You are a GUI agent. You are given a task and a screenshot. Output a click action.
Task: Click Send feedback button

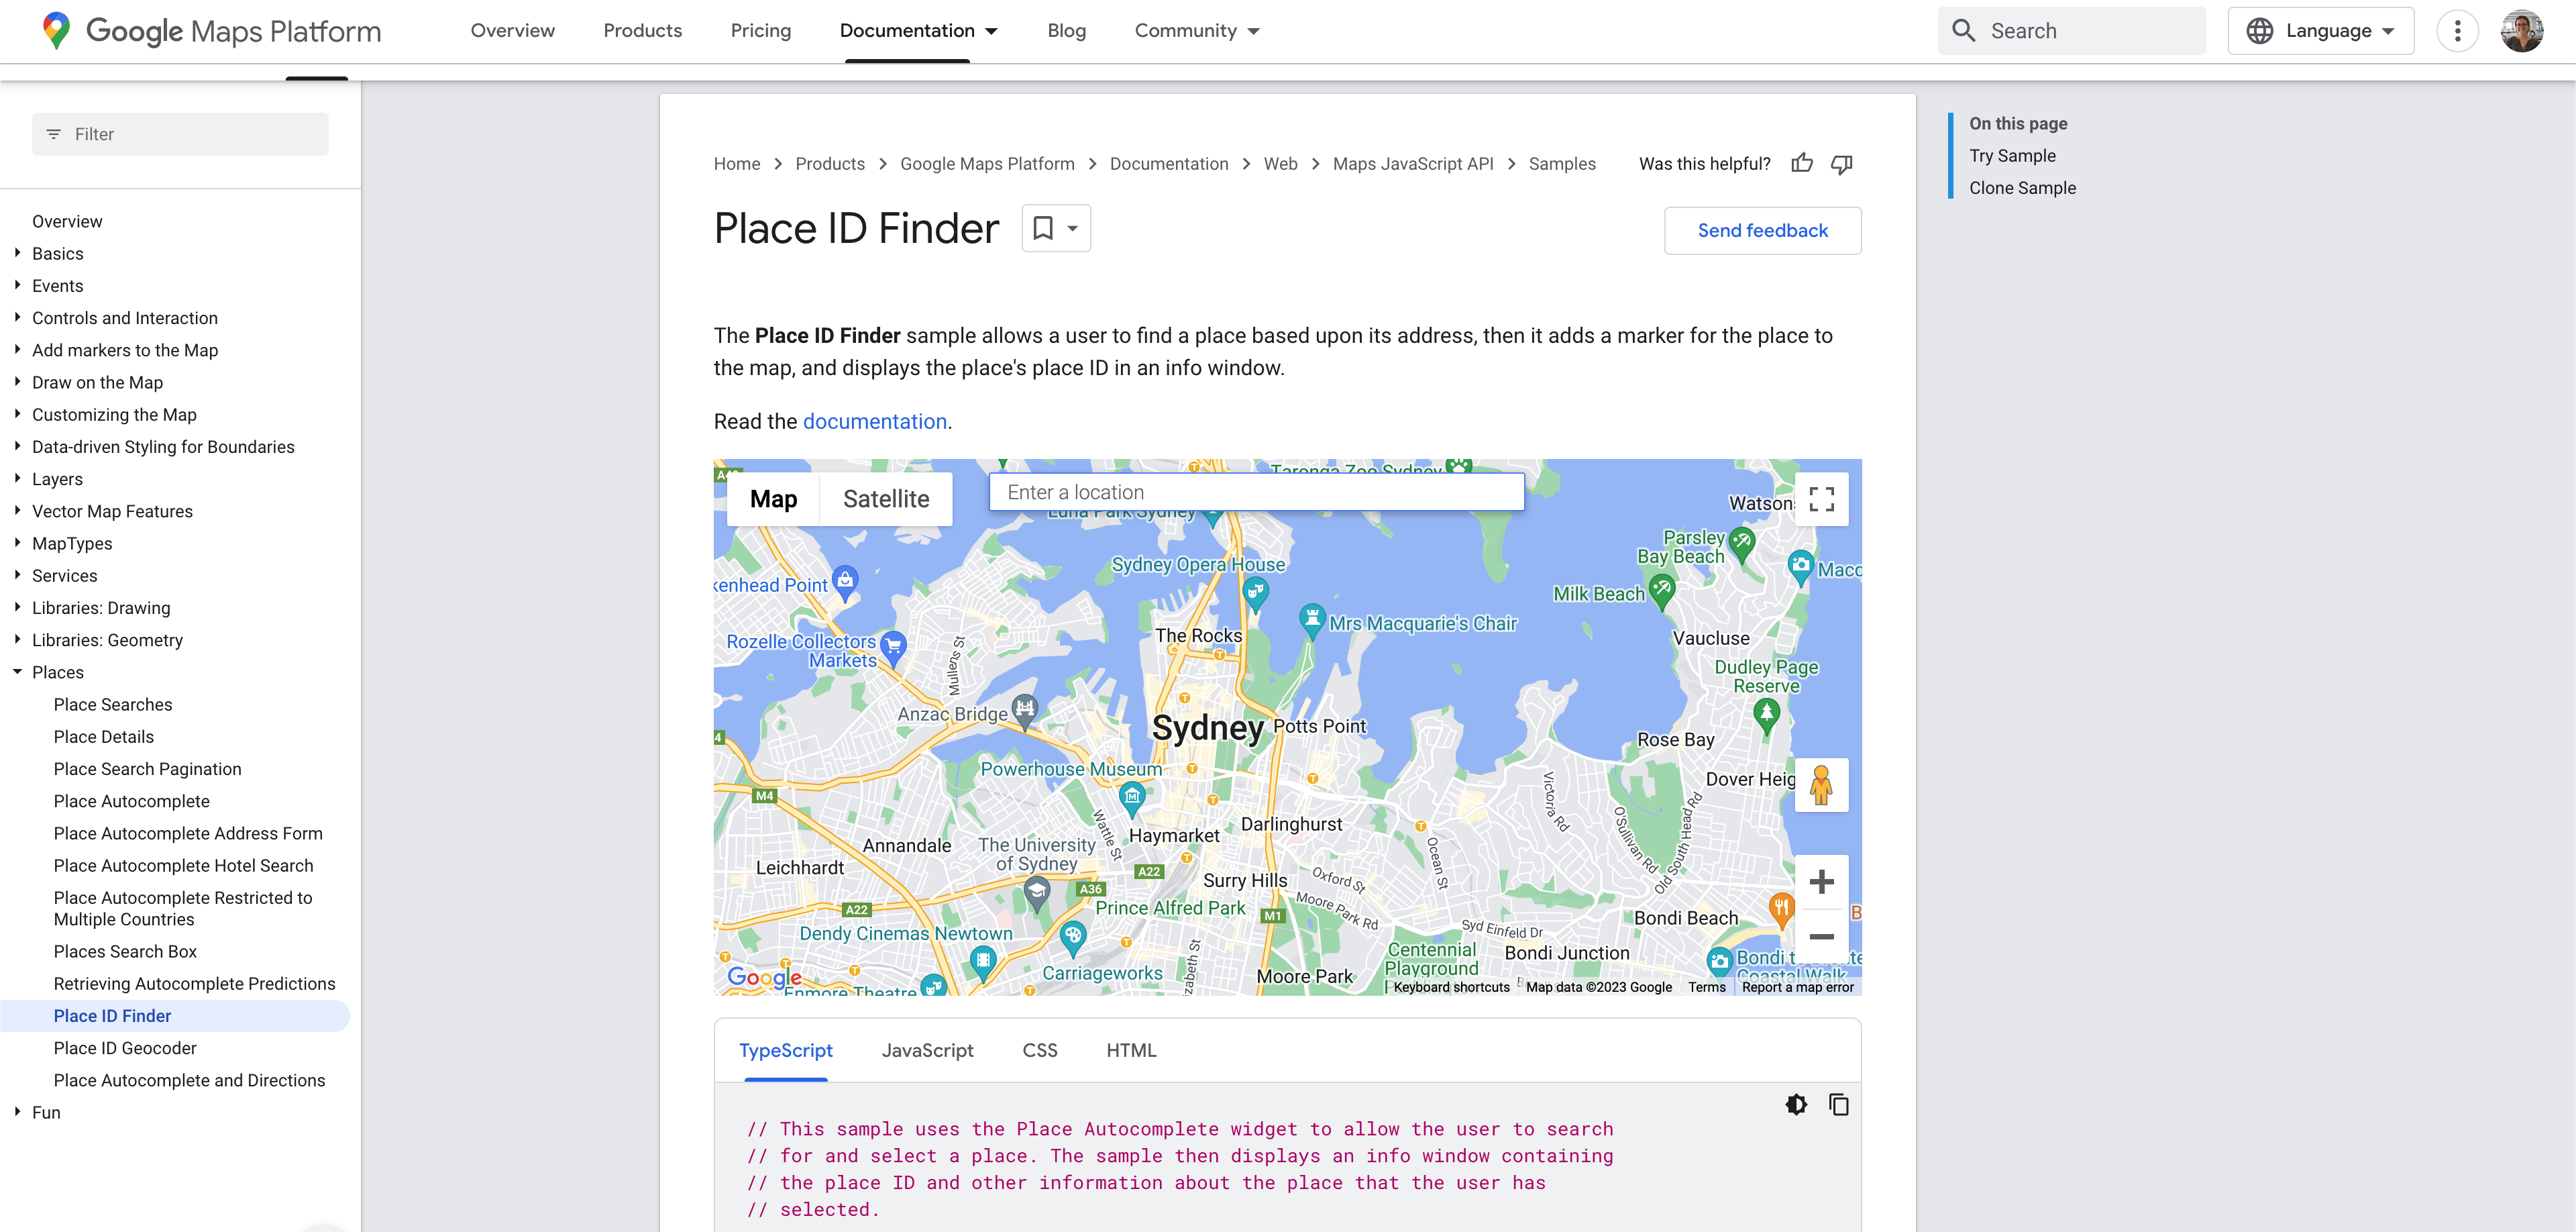pyautogui.click(x=1762, y=231)
